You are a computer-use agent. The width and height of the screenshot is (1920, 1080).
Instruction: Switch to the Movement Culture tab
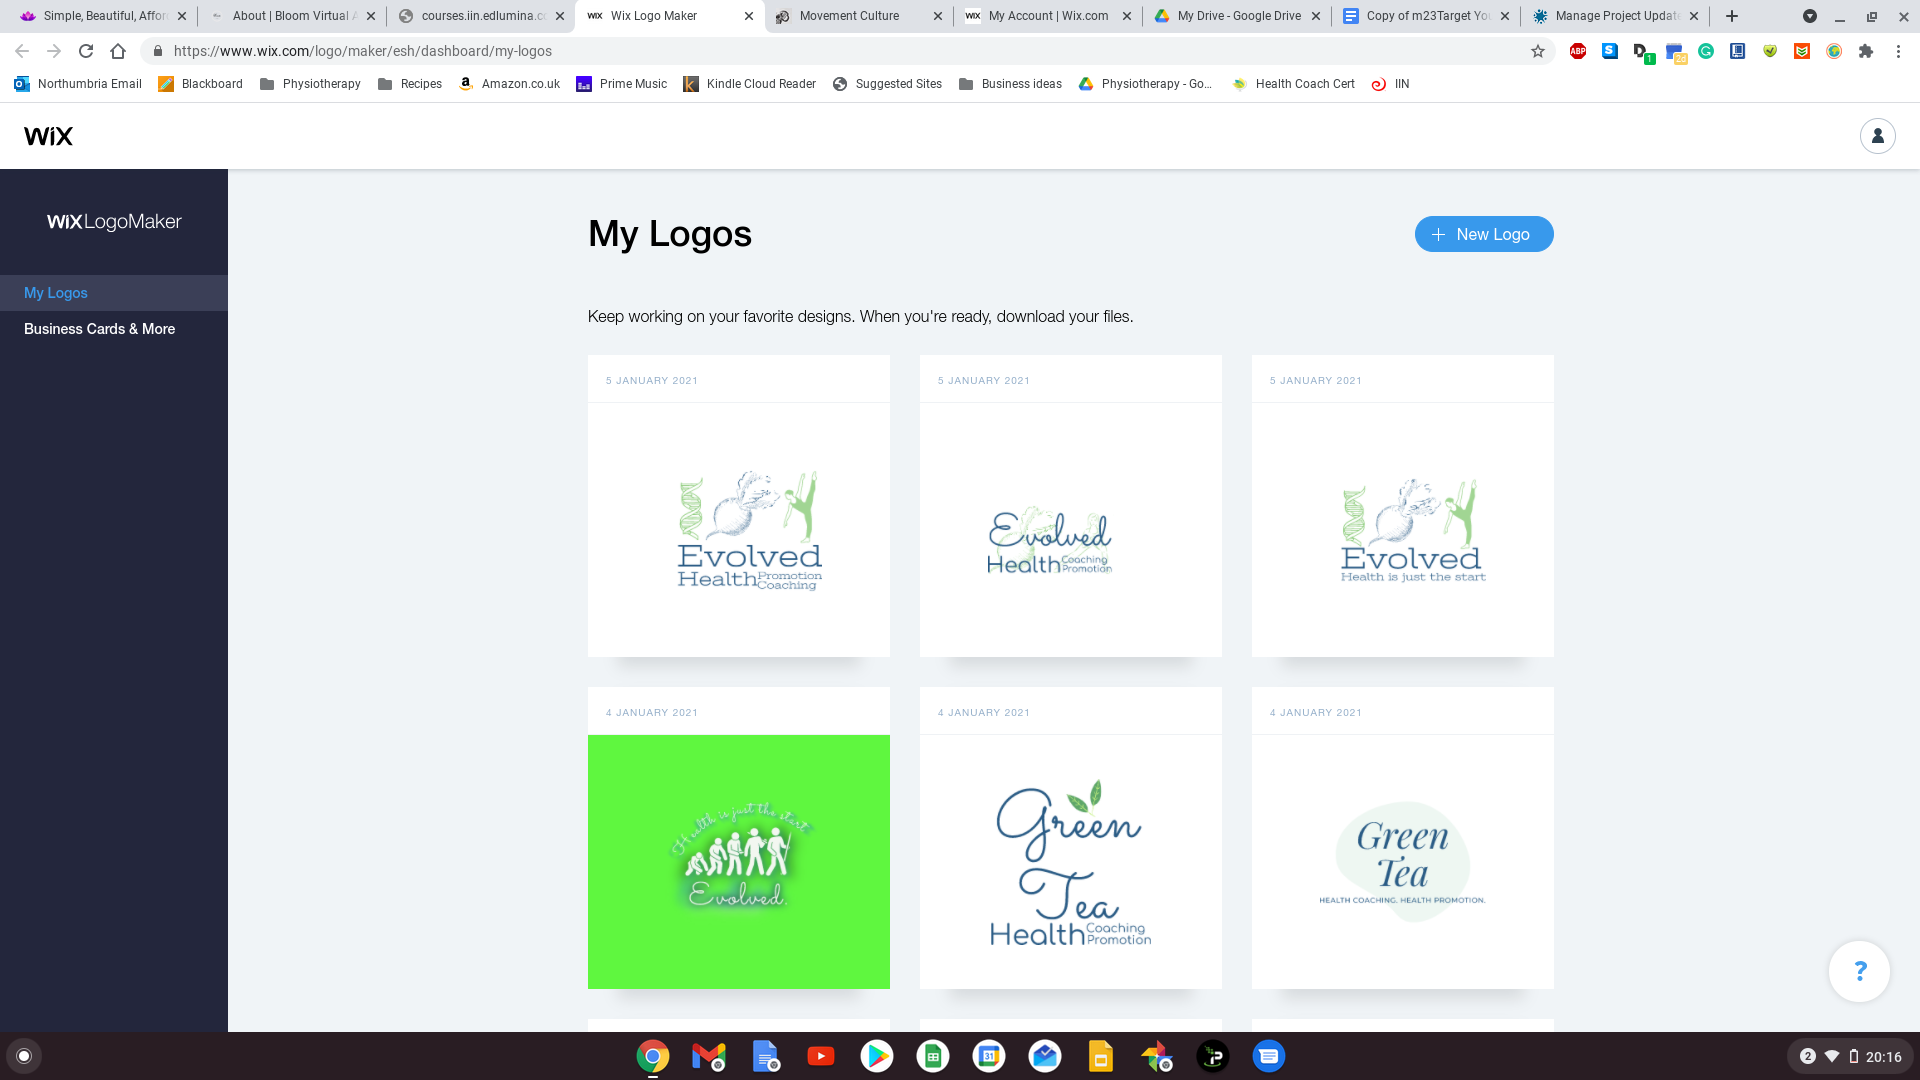pyautogui.click(x=849, y=16)
